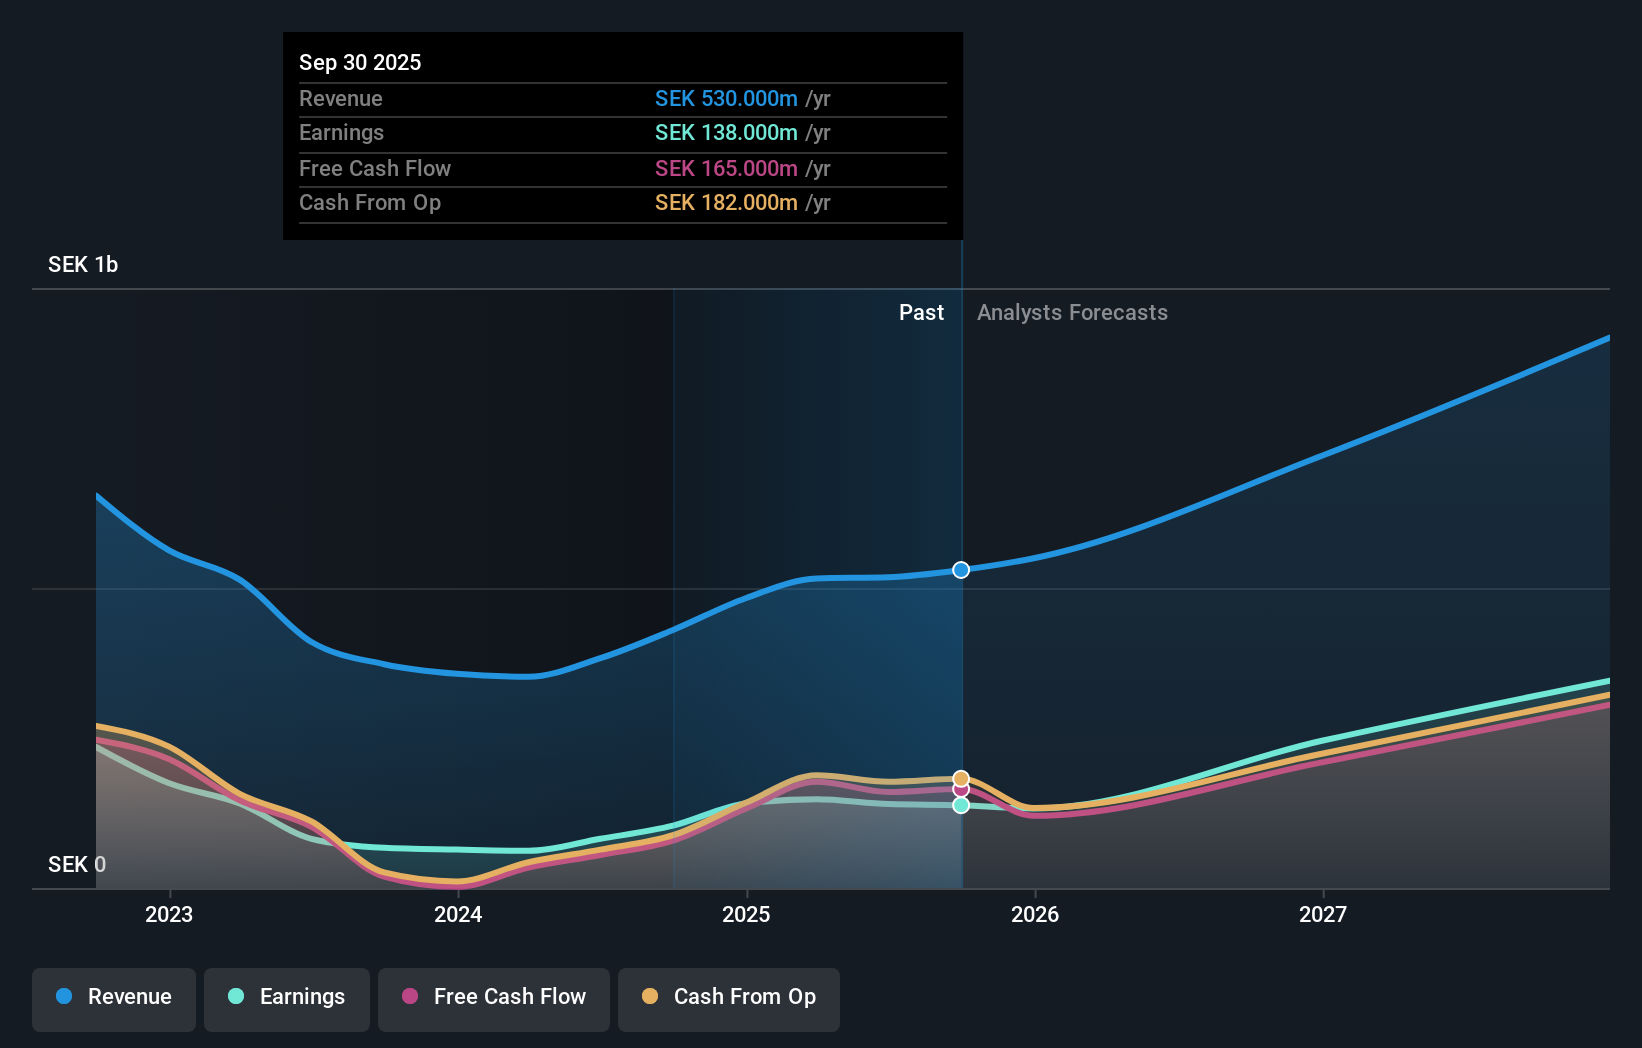Open the Free Cash Flow legend entry
This screenshot has width=1642, height=1048.
(x=494, y=997)
